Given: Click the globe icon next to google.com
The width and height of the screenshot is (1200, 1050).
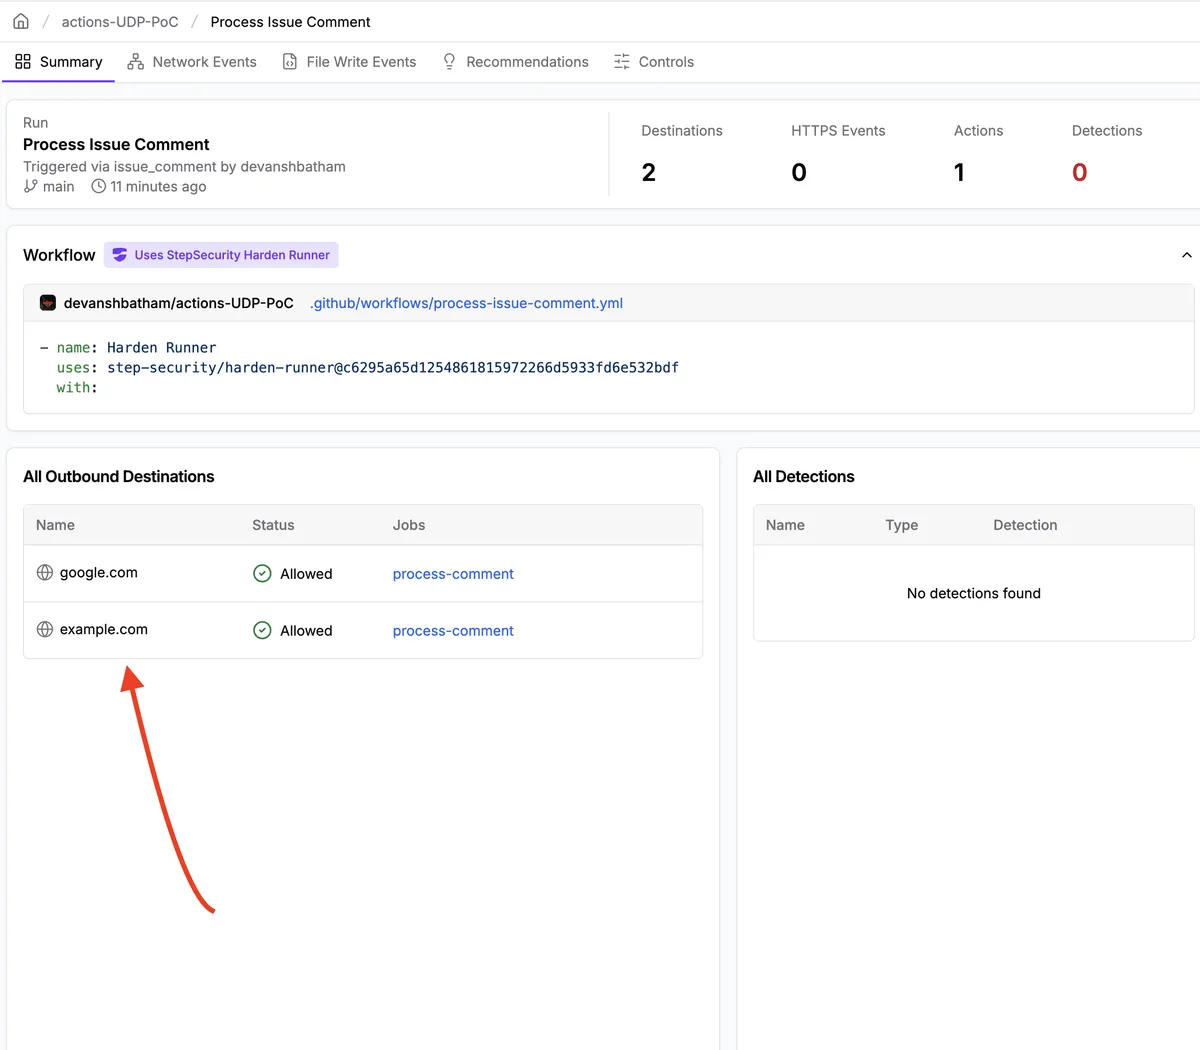Looking at the screenshot, I should click(x=45, y=573).
